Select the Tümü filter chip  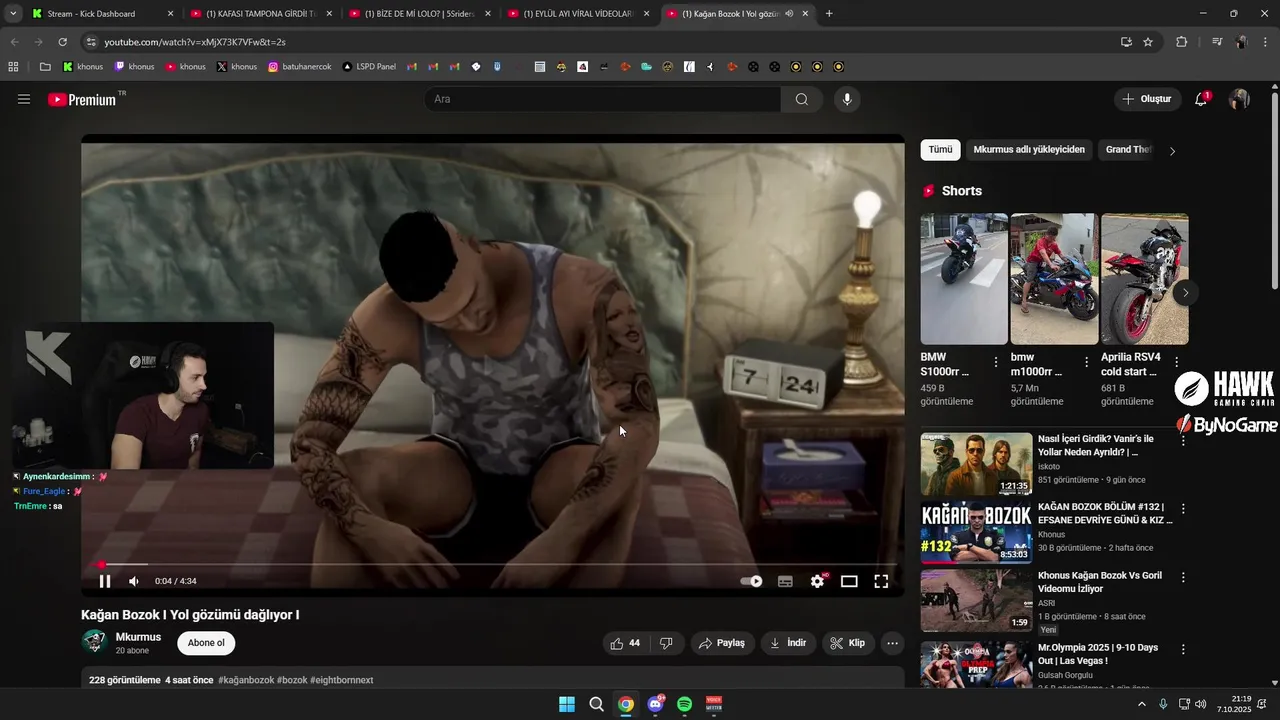click(940, 150)
